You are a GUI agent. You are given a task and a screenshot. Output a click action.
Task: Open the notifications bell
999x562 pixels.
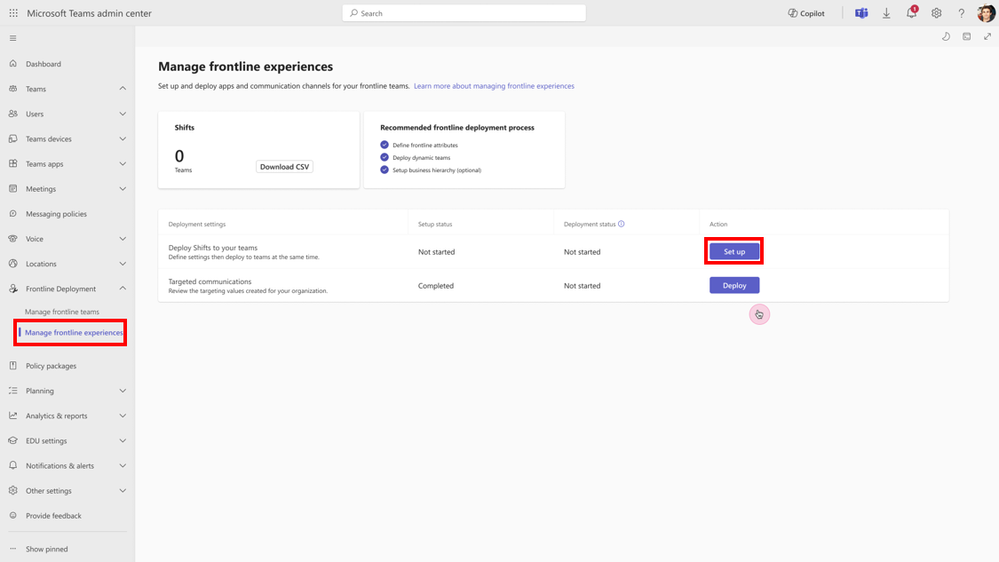pyautogui.click(x=912, y=13)
